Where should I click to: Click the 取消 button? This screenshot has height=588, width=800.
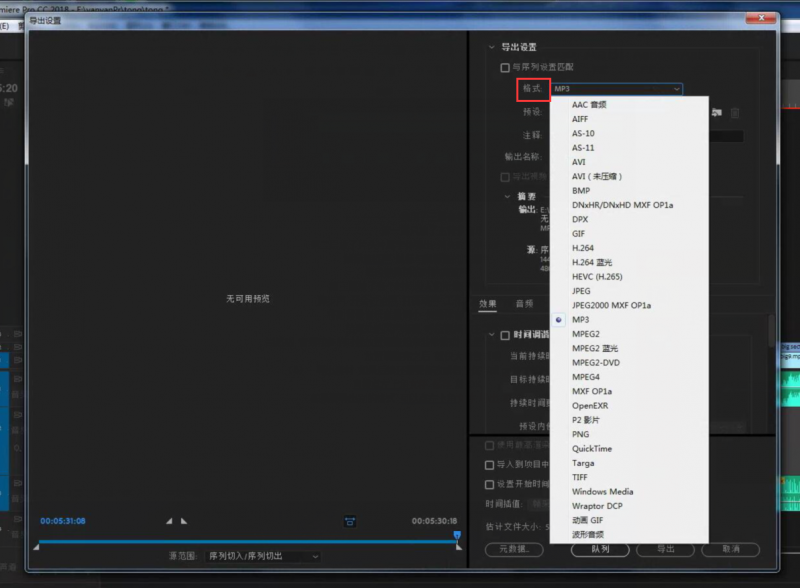[729, 549]
